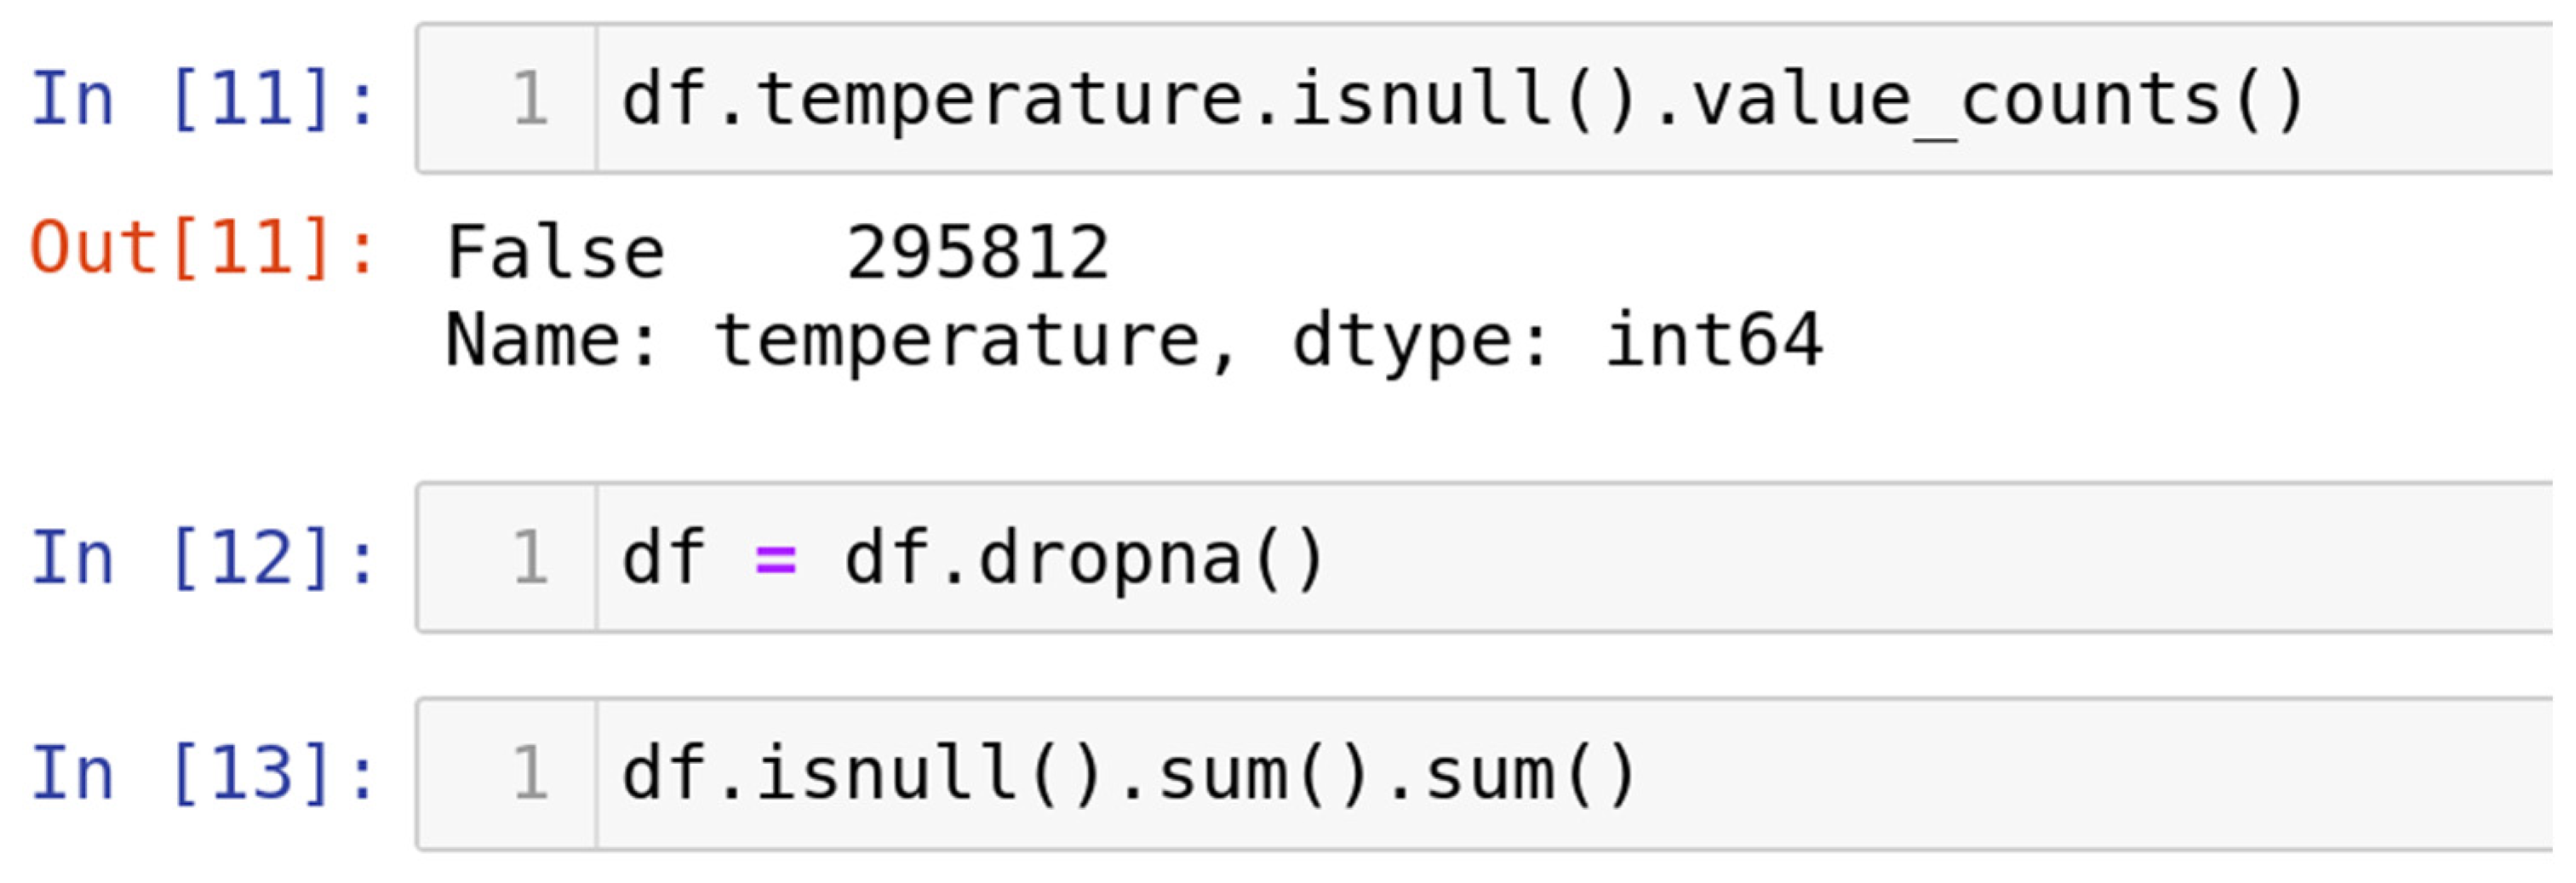Screen dimensions: 2576x883
Task: Click the int64 dtype in the output
Action: tap(1713, 341)
